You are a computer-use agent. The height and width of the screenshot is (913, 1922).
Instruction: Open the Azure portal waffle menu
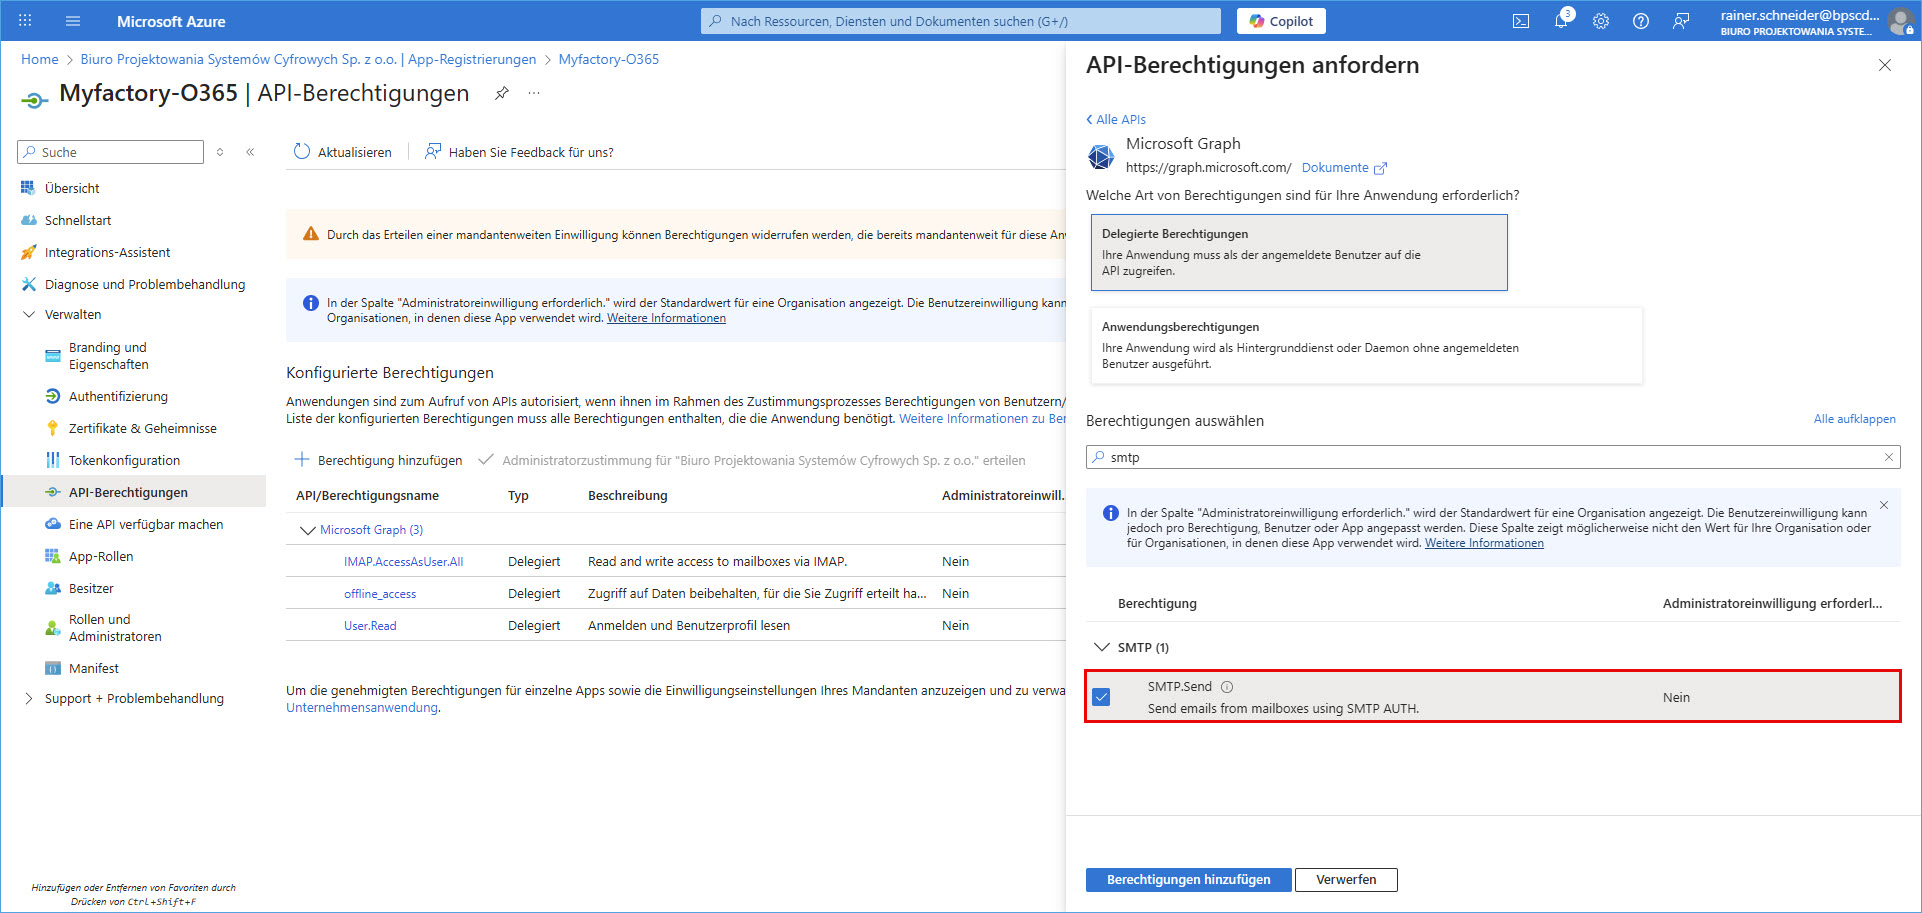[x=25, y=21]
